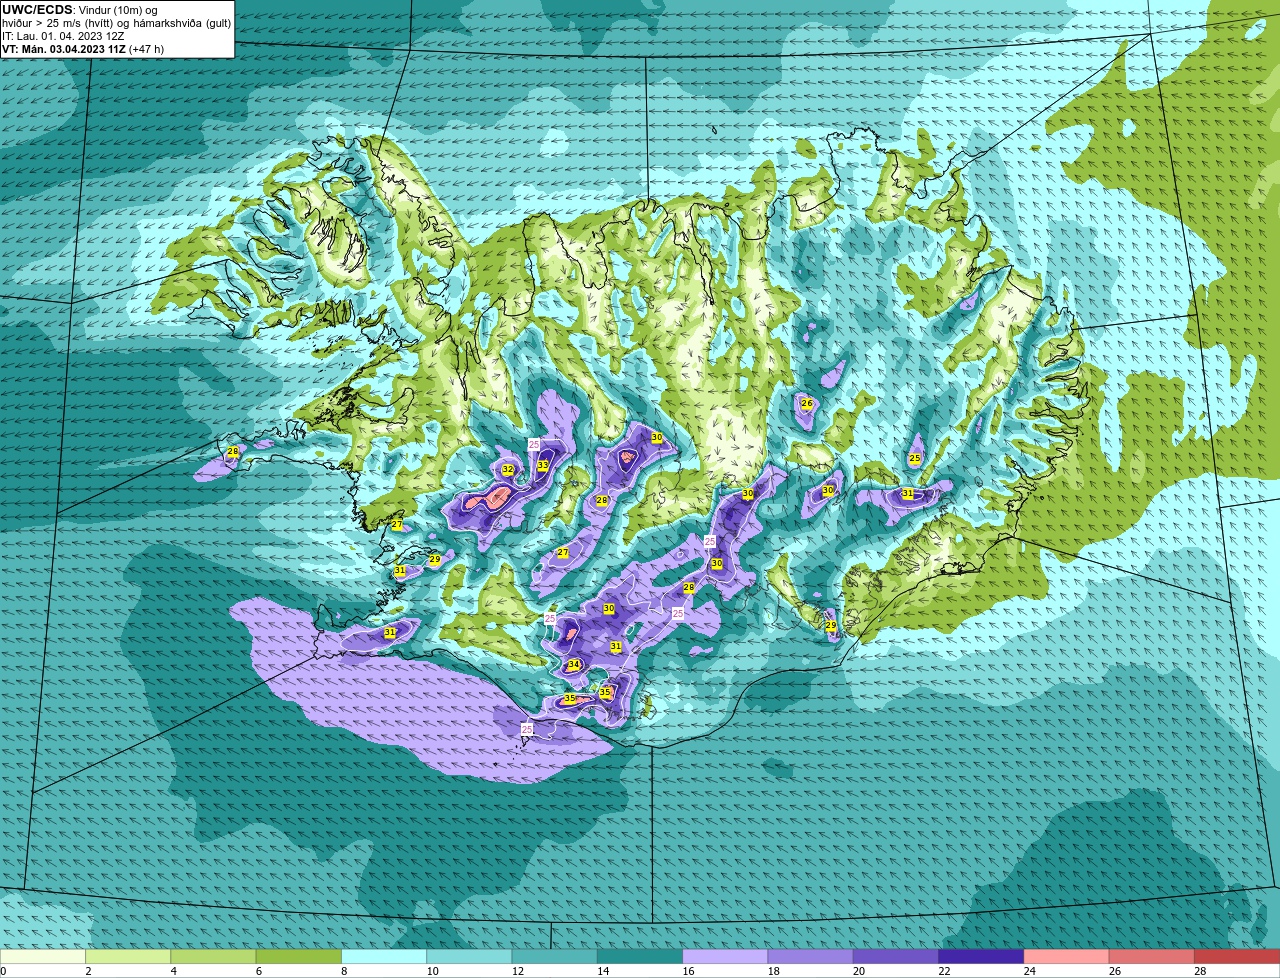1280x978 pixels.
Task: Click the yellow gust label 34 on the map
Action: [x=574, y=665]
